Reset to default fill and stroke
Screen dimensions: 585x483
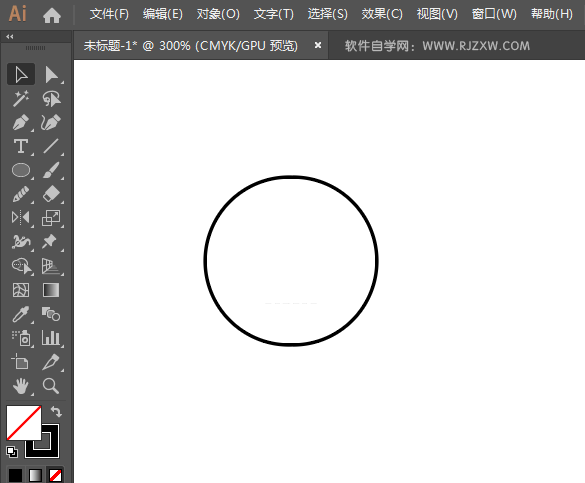[12, 452]
